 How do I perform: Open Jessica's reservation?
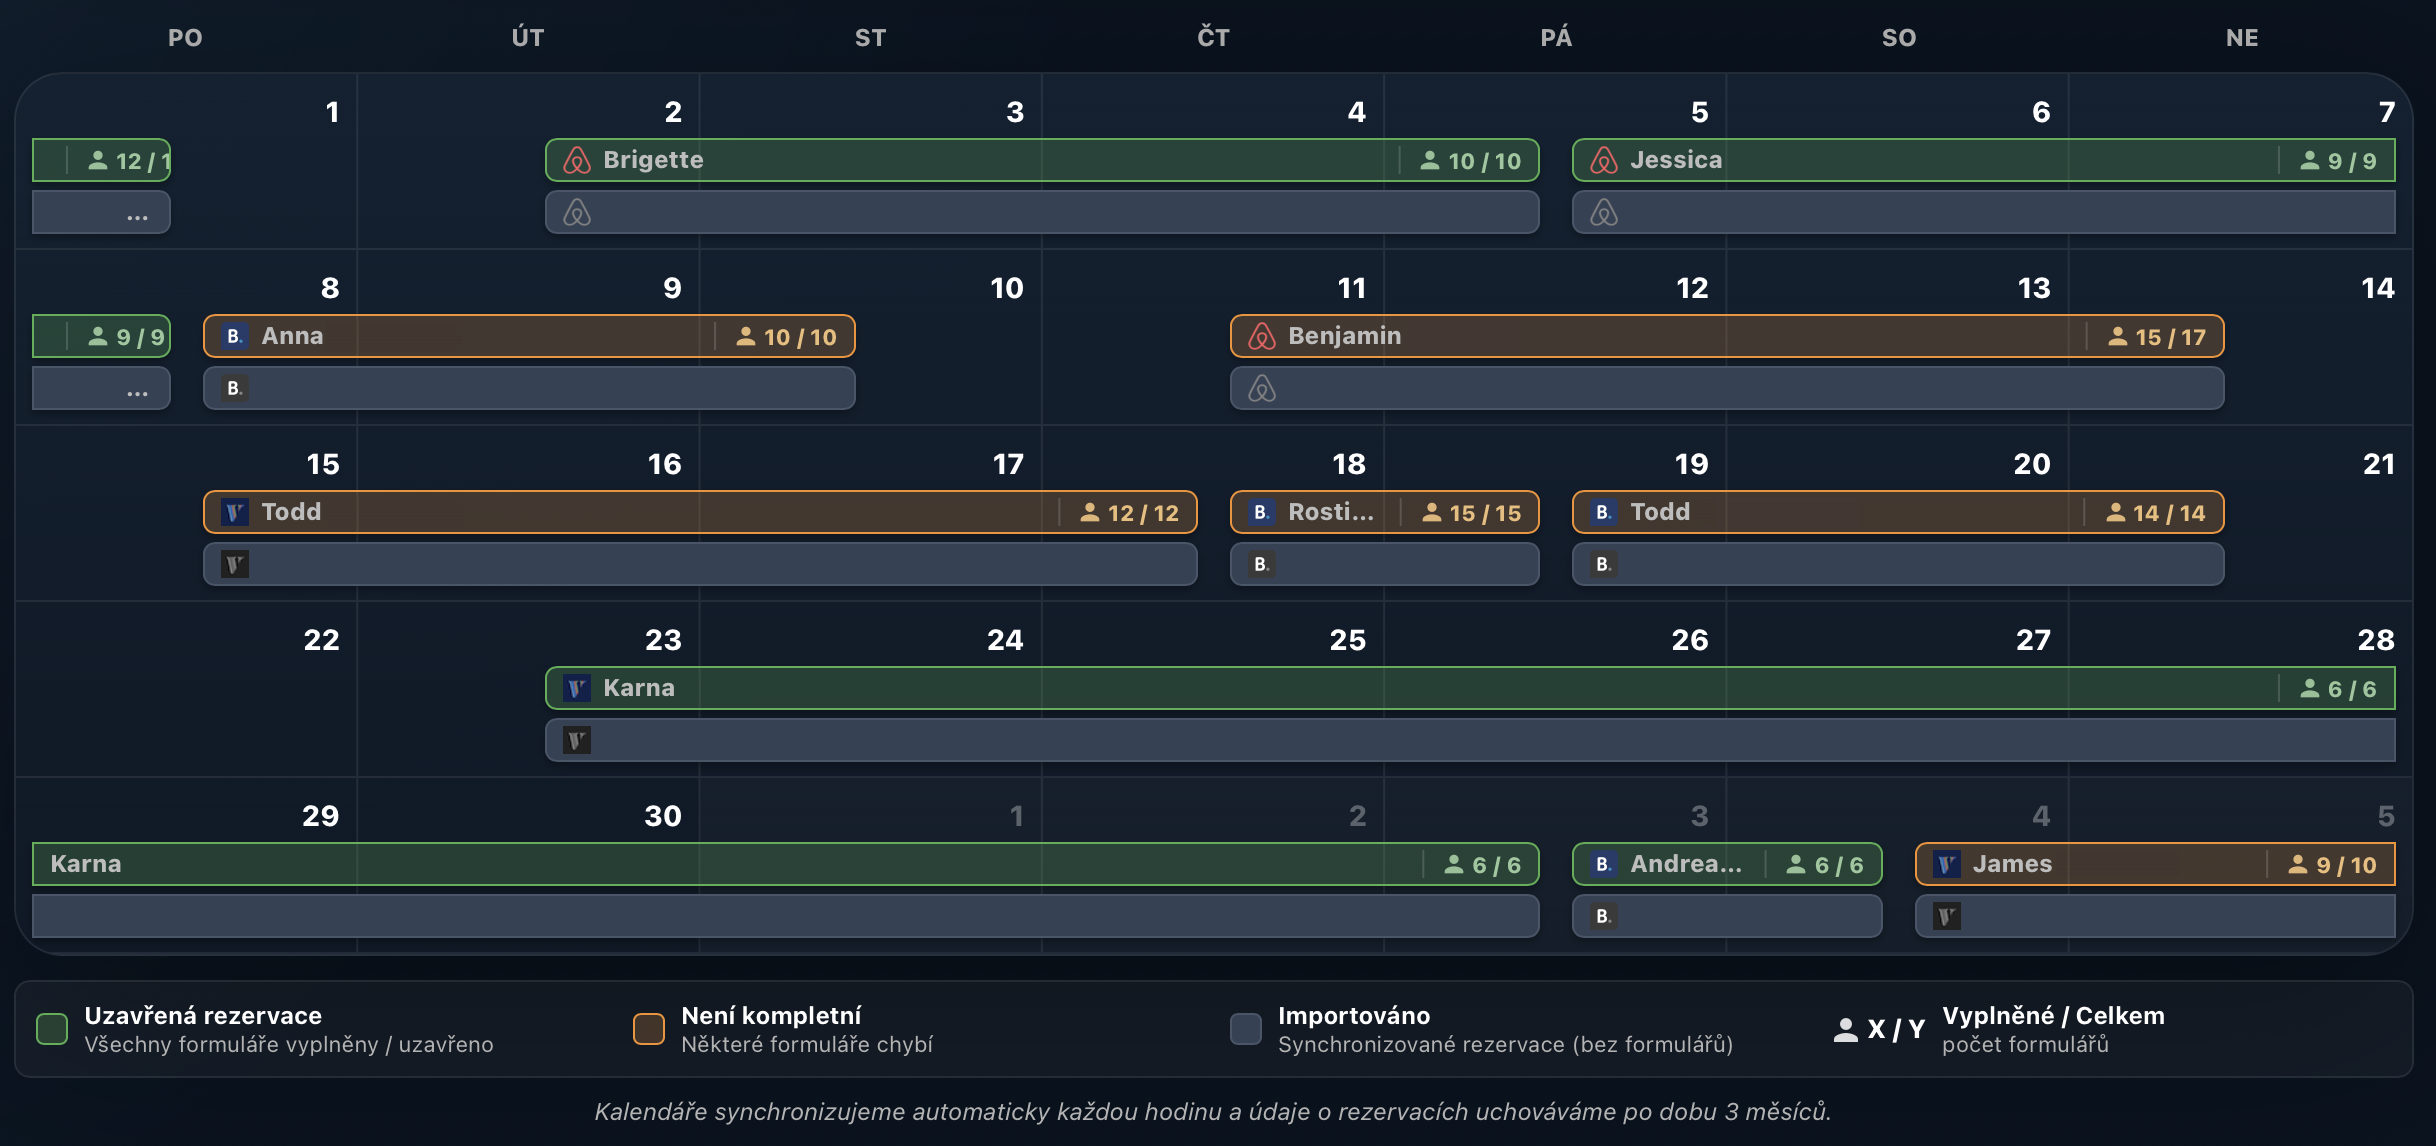click(1984, 160)
